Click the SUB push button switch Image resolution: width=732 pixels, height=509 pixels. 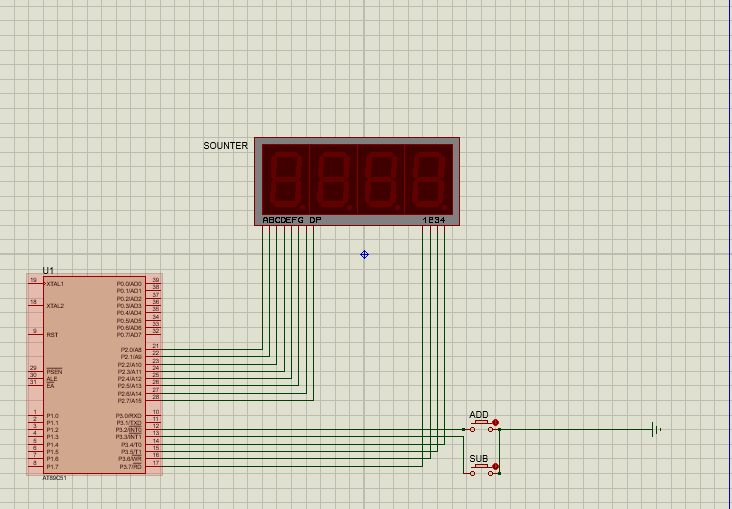coord(481,470)
